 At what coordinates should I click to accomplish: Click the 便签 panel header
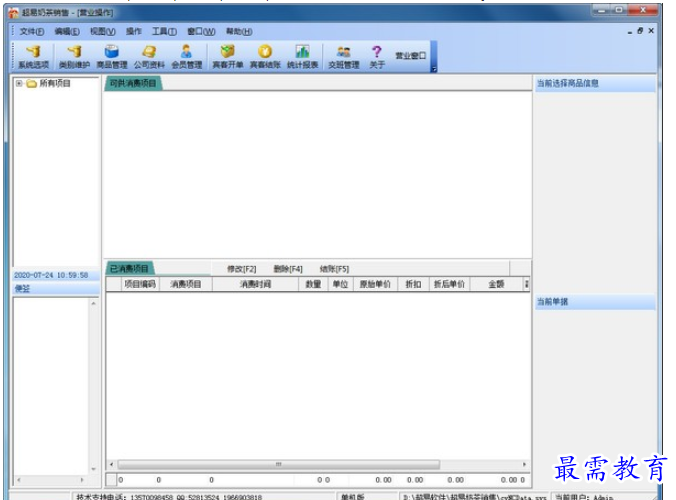pyautogui.click(x=56, y=289)
